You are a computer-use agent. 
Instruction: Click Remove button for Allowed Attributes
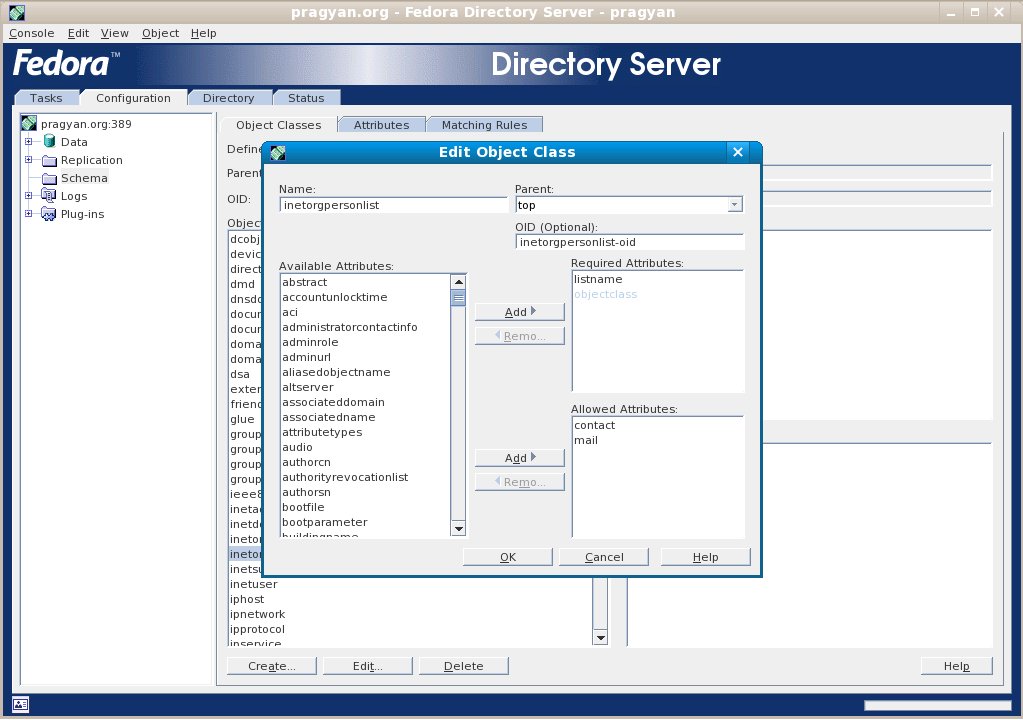[x=520, y=482]
